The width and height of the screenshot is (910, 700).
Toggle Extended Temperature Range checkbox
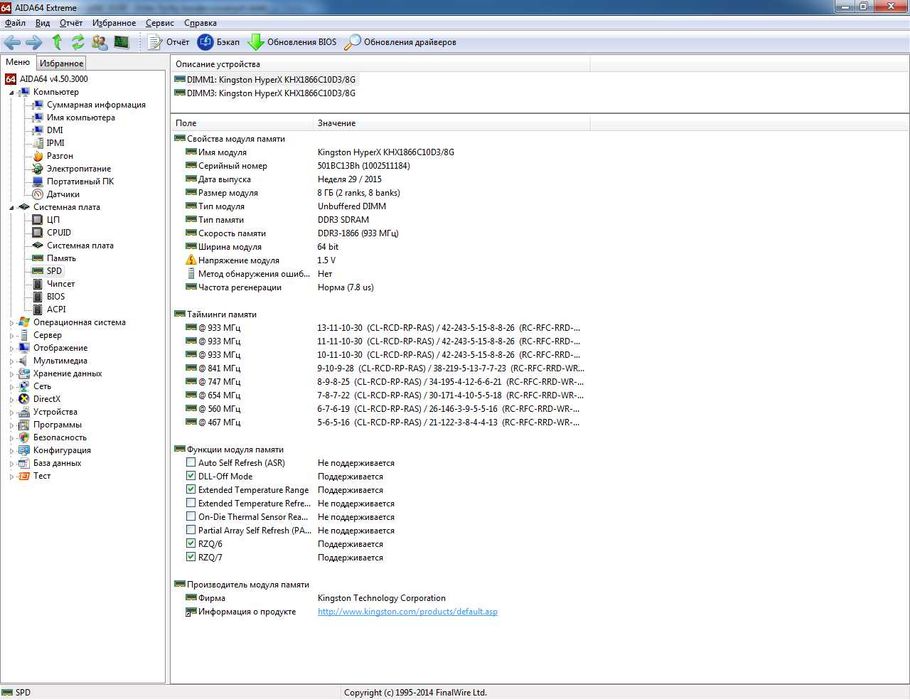pos(190,489)
